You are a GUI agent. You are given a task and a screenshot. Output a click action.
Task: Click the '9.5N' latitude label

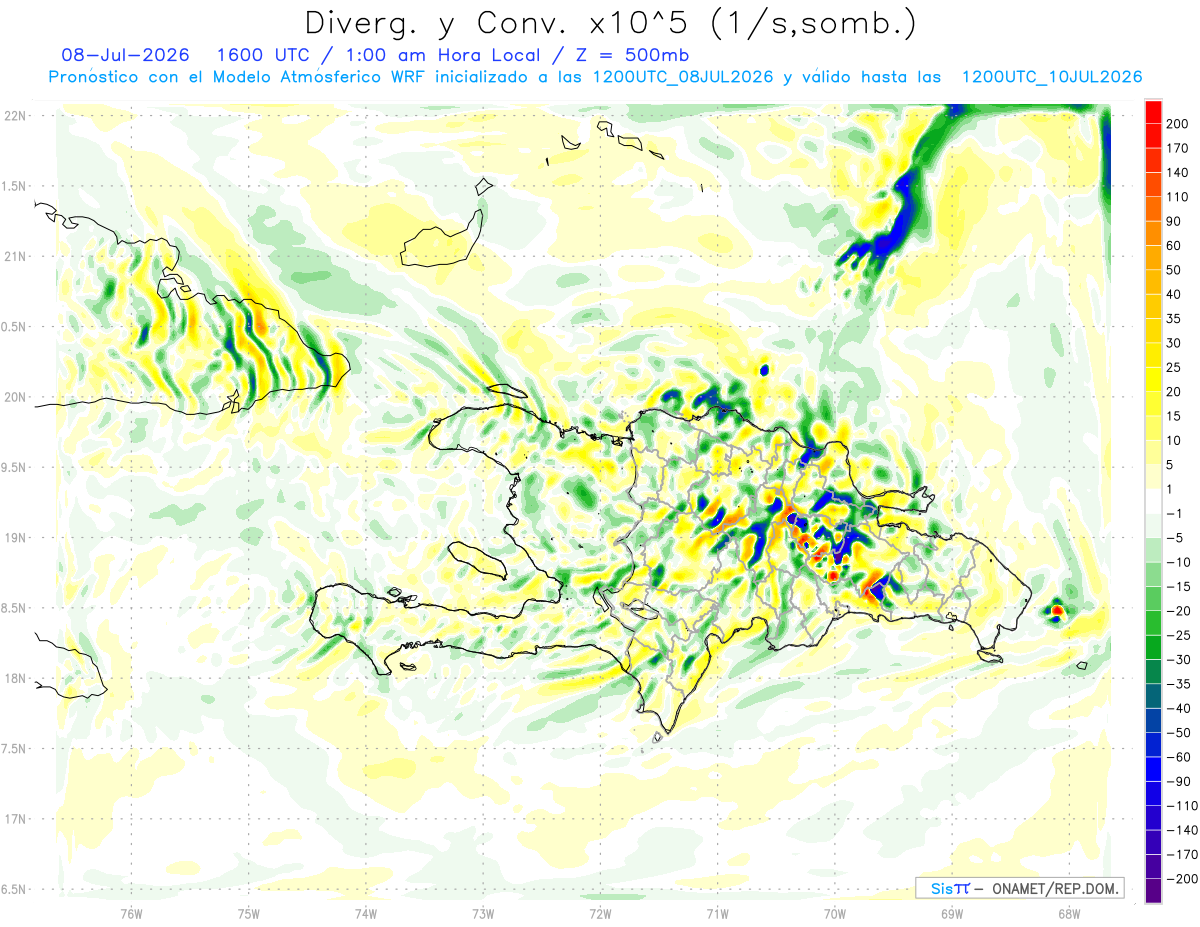(13, 467)
